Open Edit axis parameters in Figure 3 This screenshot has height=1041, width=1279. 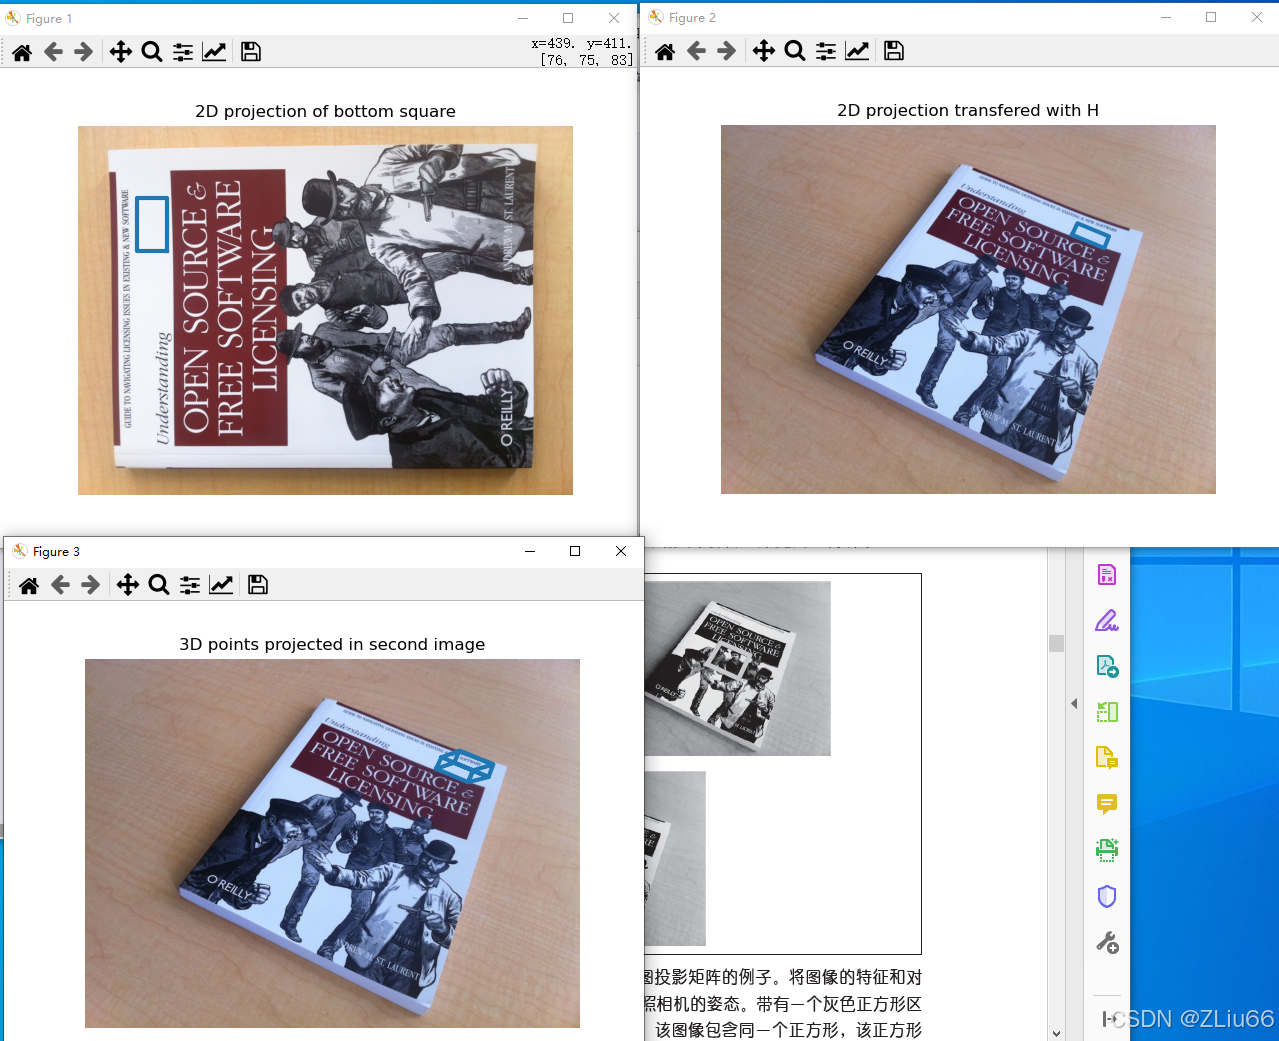coord(221,585)
